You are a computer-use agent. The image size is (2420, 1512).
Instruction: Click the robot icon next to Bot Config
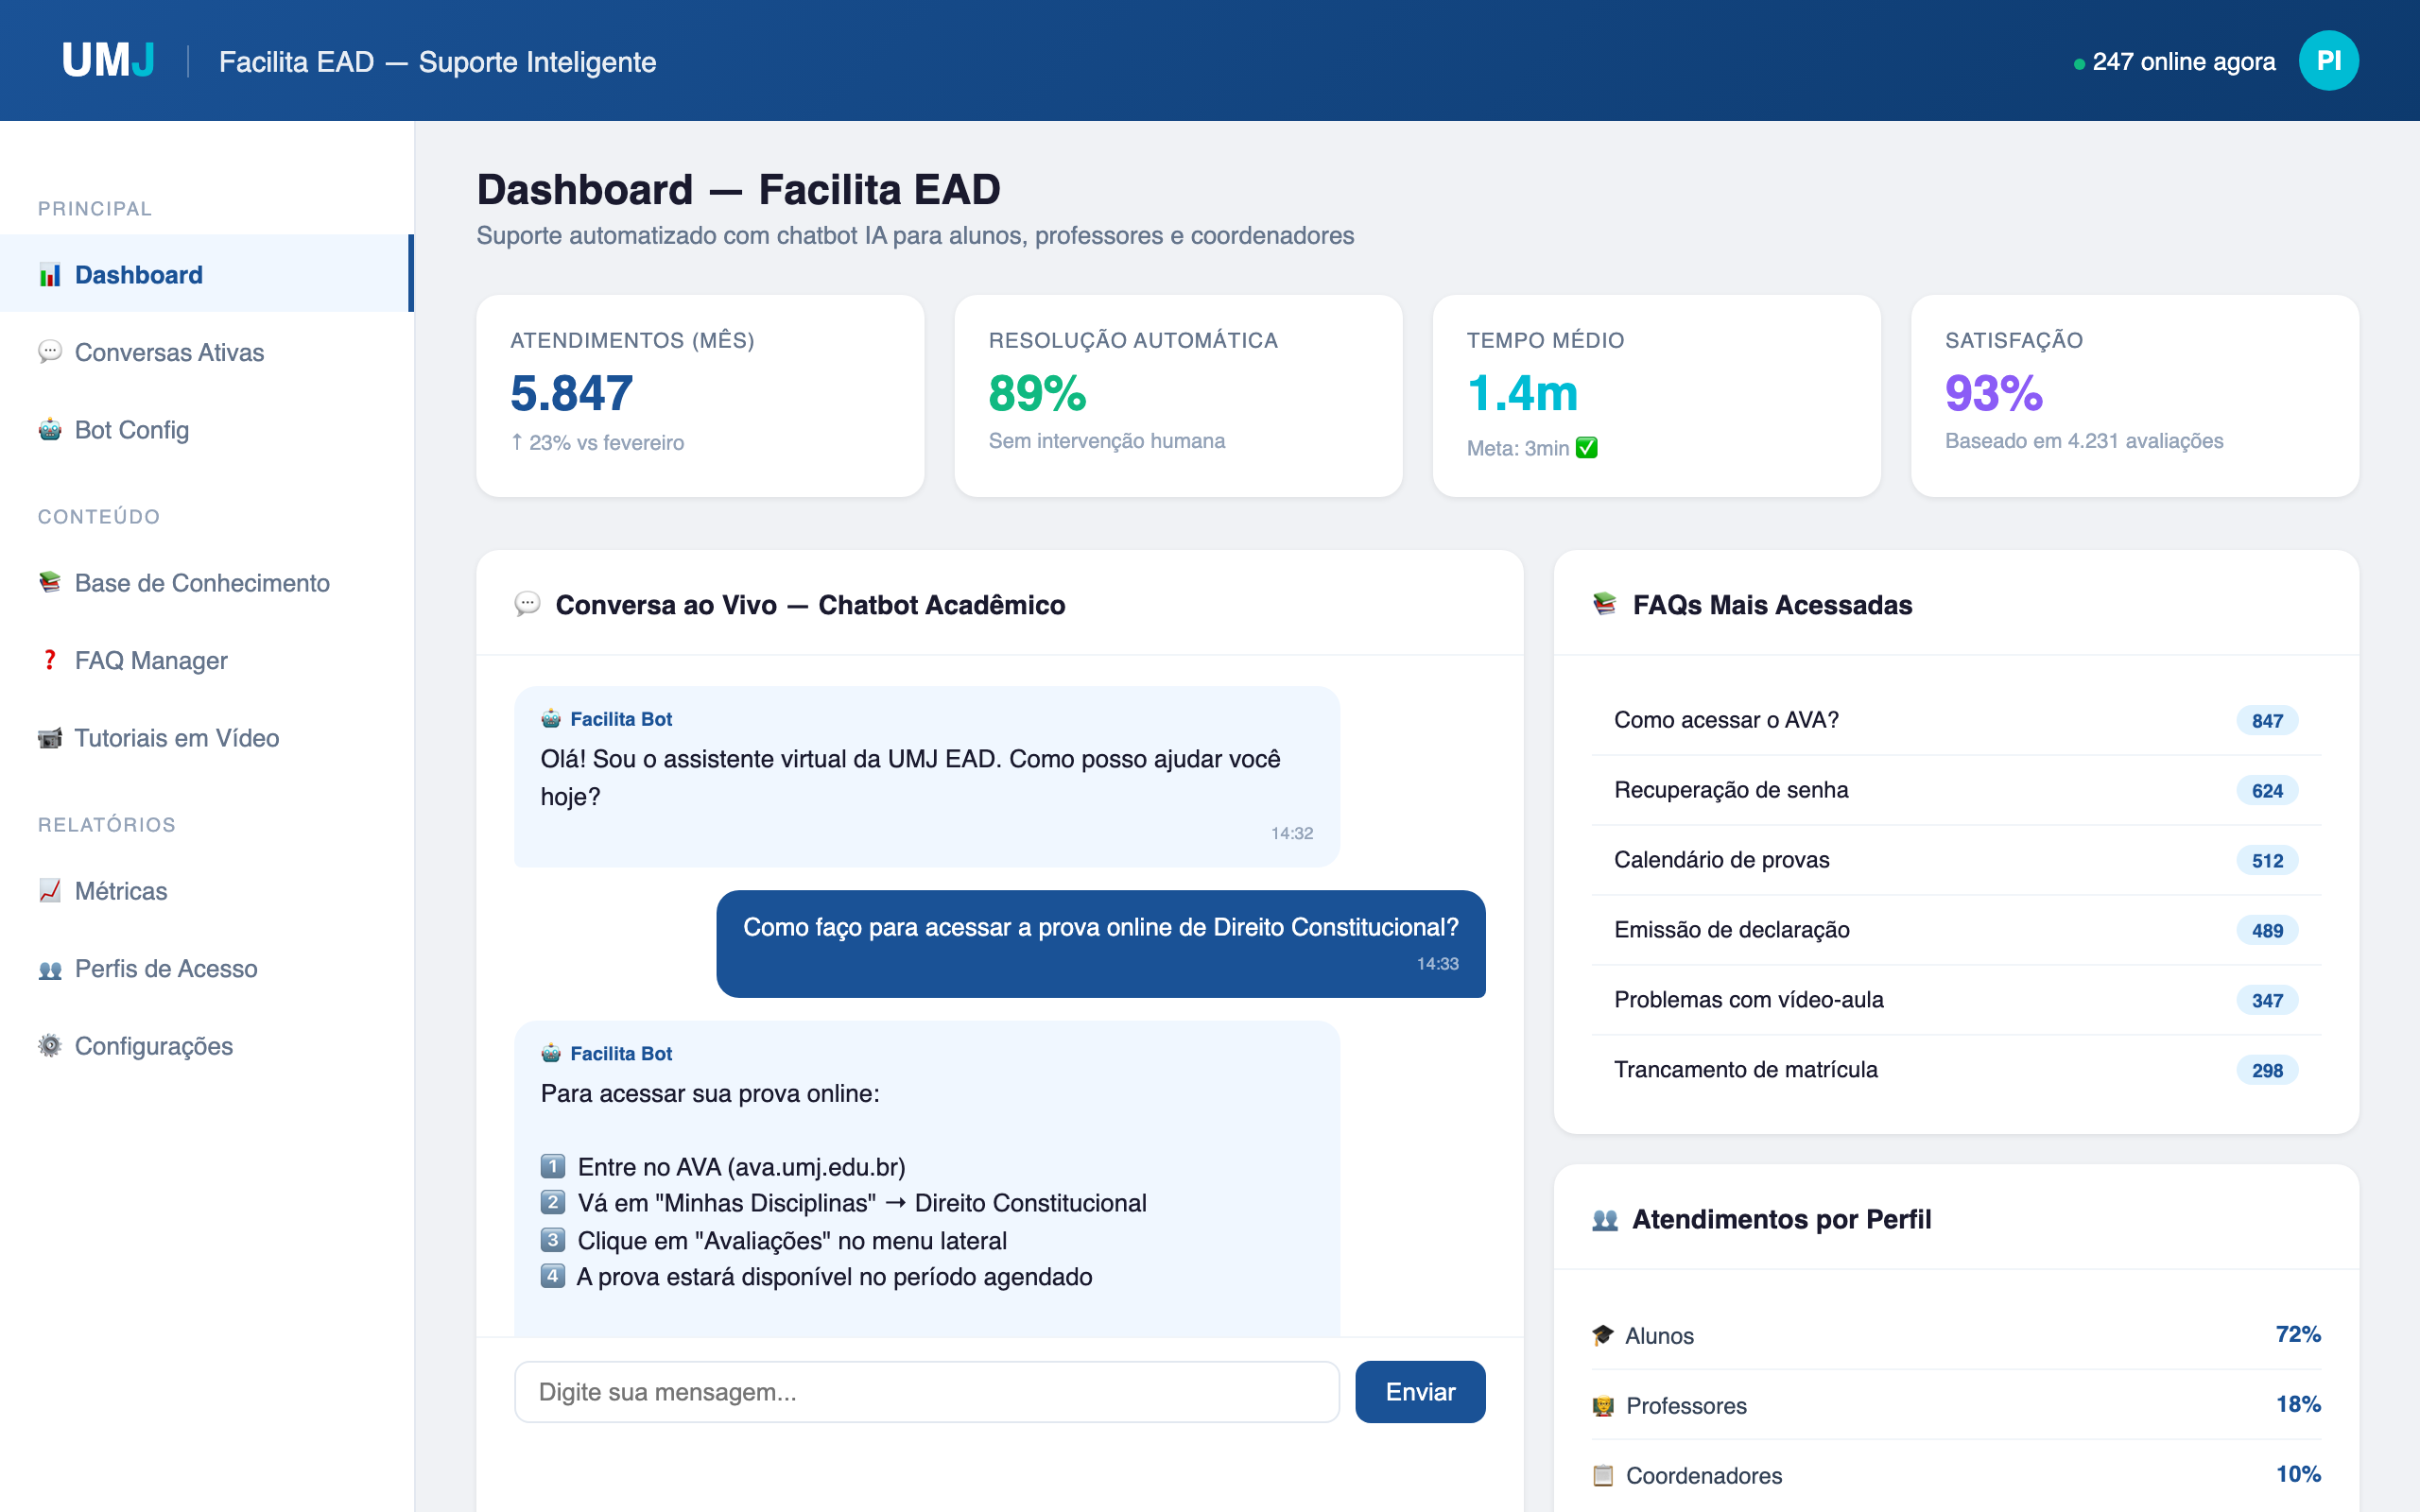(x=49, y=430)
